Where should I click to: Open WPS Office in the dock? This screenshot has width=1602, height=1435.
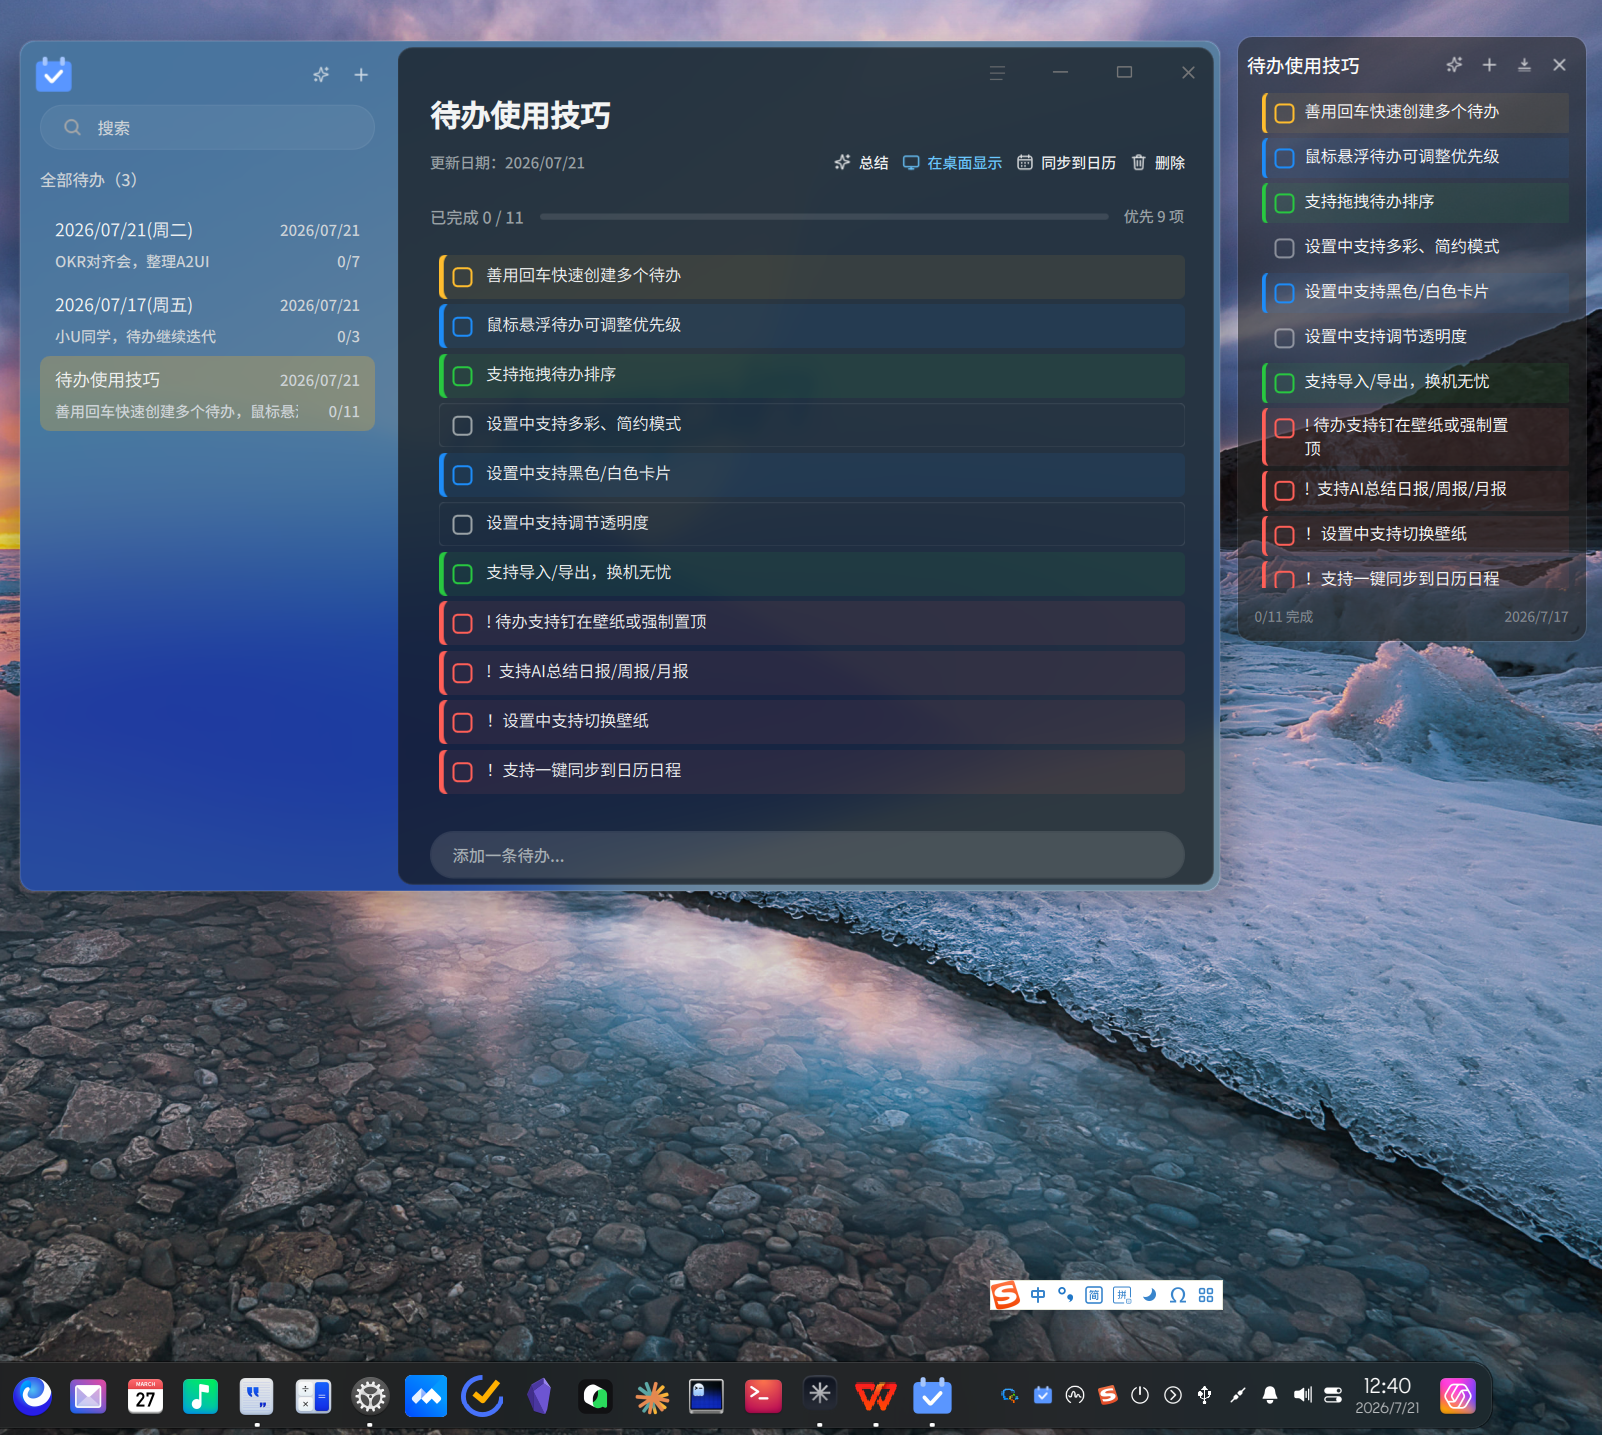tap(876, 1396)
